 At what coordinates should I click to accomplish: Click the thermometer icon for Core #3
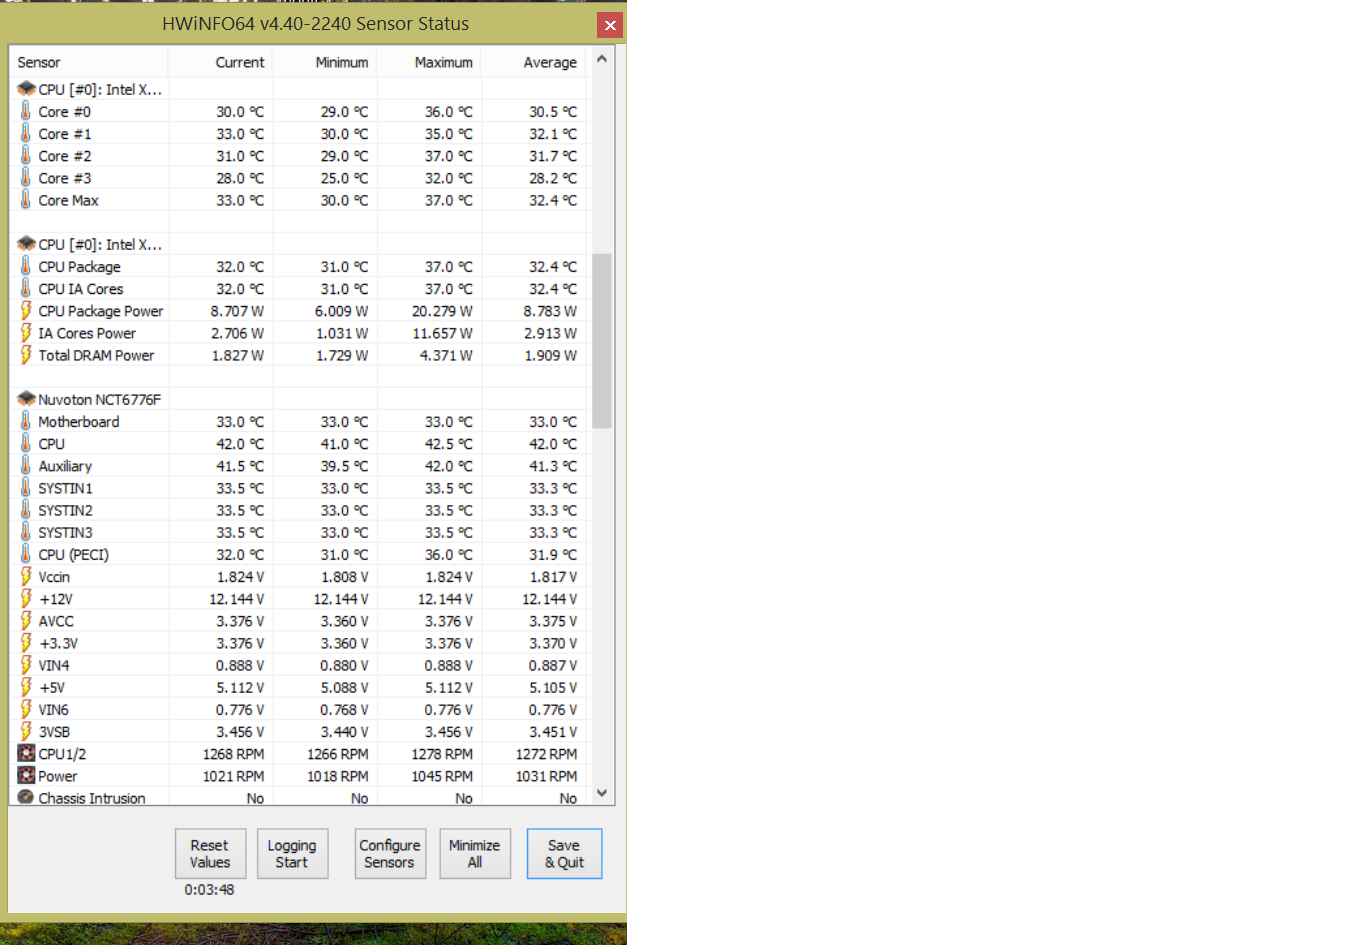click(x=25, y=177)
